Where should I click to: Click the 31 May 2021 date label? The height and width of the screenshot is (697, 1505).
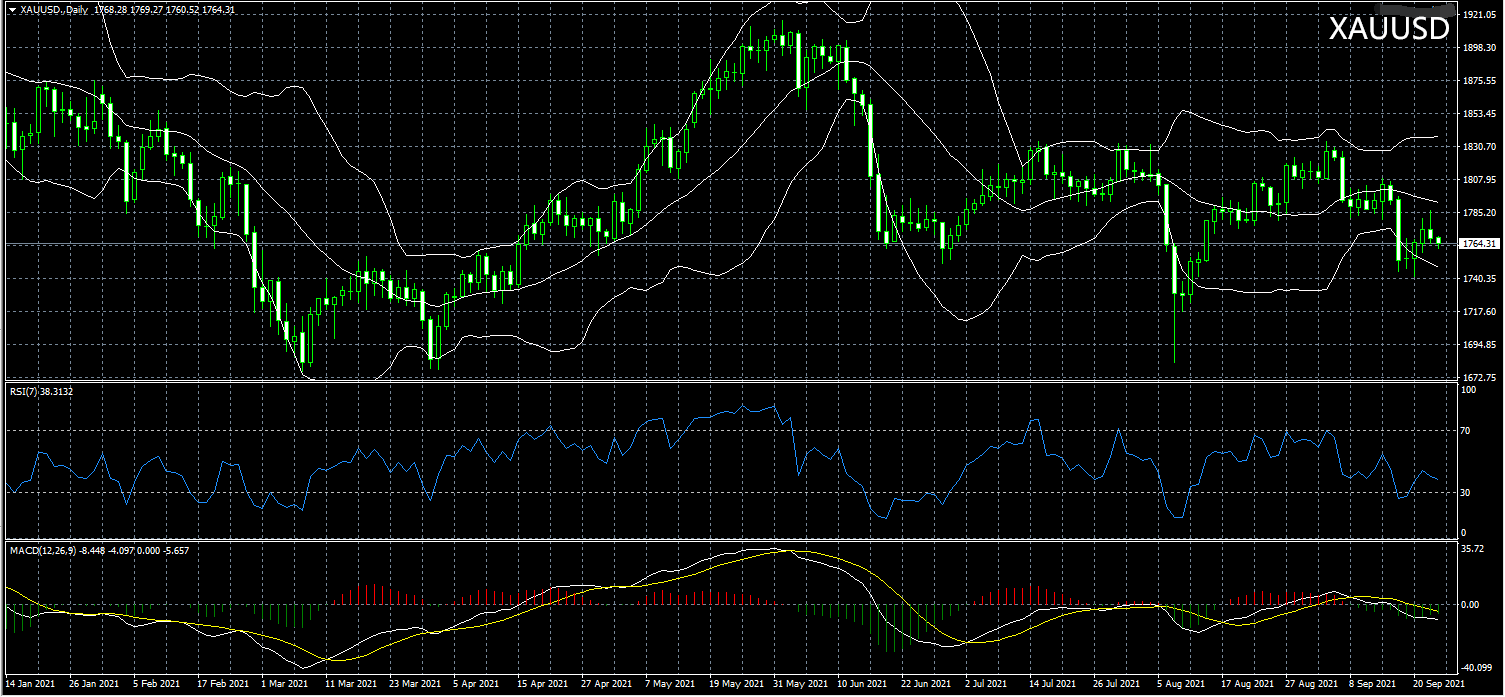[x=801, y=685]
